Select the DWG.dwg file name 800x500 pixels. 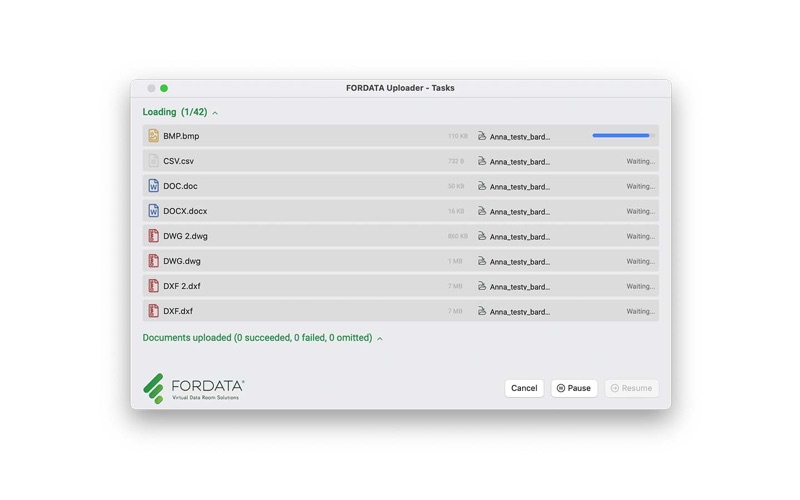click(182, 261)
